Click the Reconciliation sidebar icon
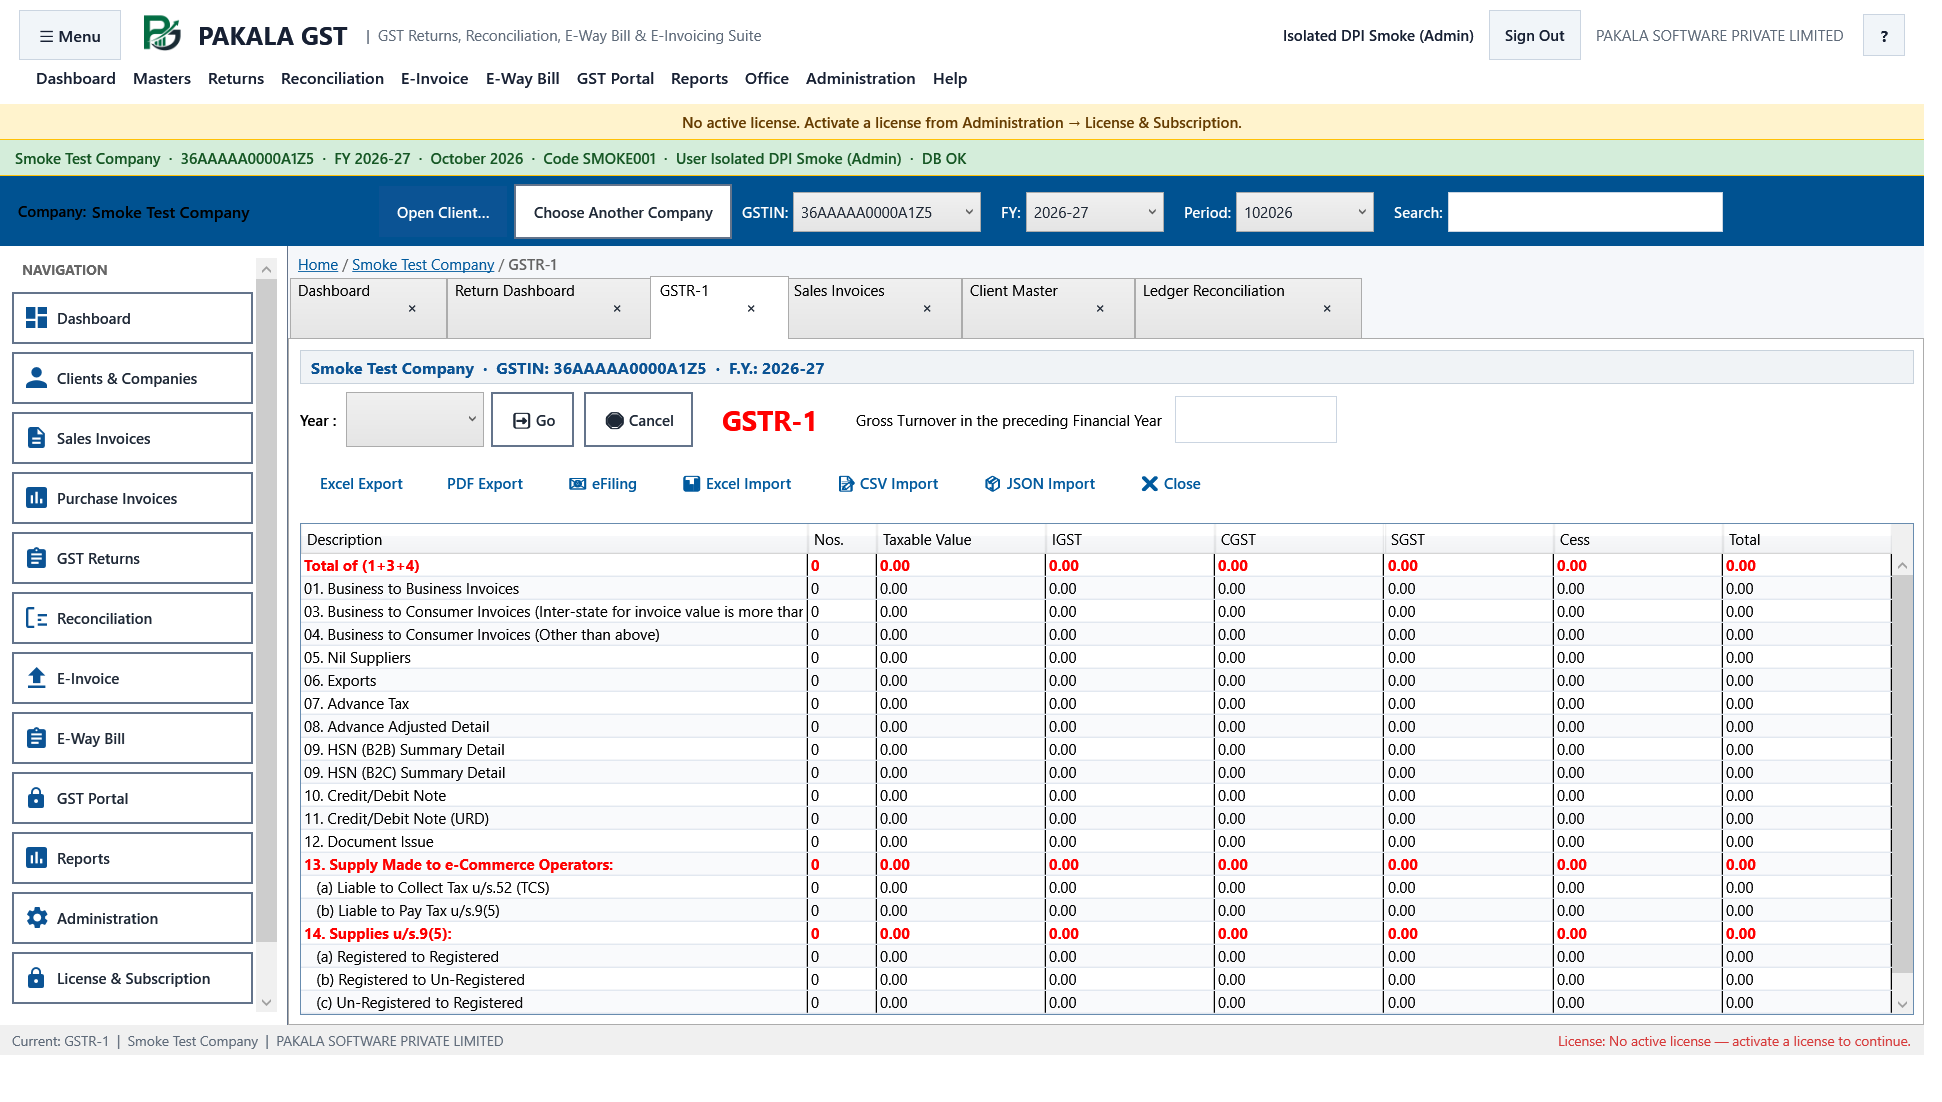1942x1102 pixels. (x=36, y=618)
